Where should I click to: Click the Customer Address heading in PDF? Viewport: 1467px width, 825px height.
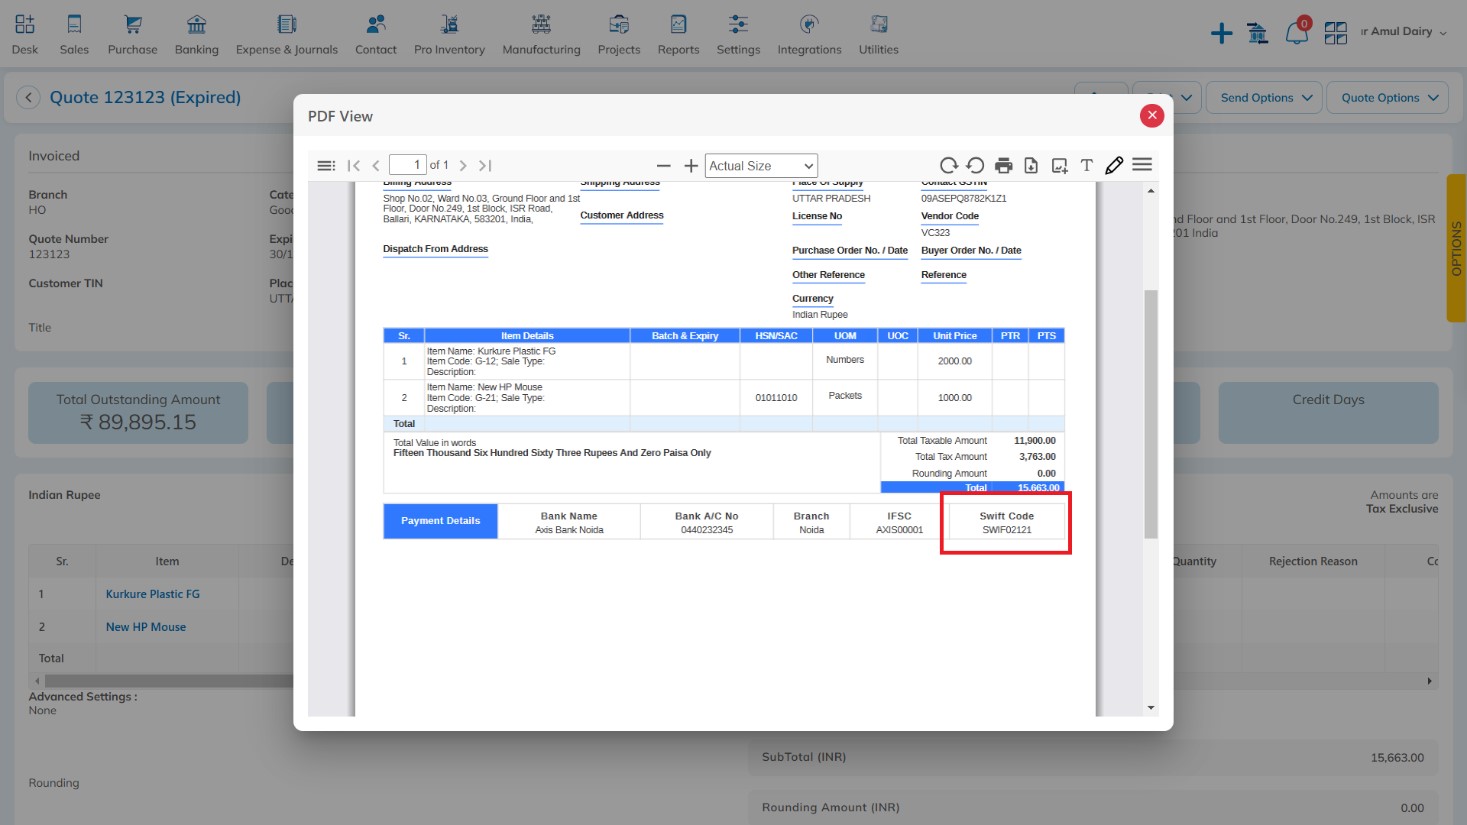click(622, 215)
